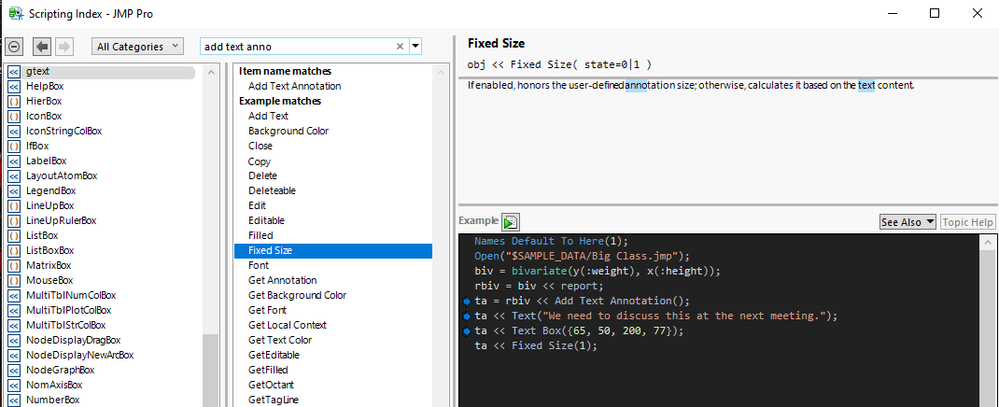Click the message icon beside MultiTblNumColBox

pyautogui.click(x=13, y=296)
